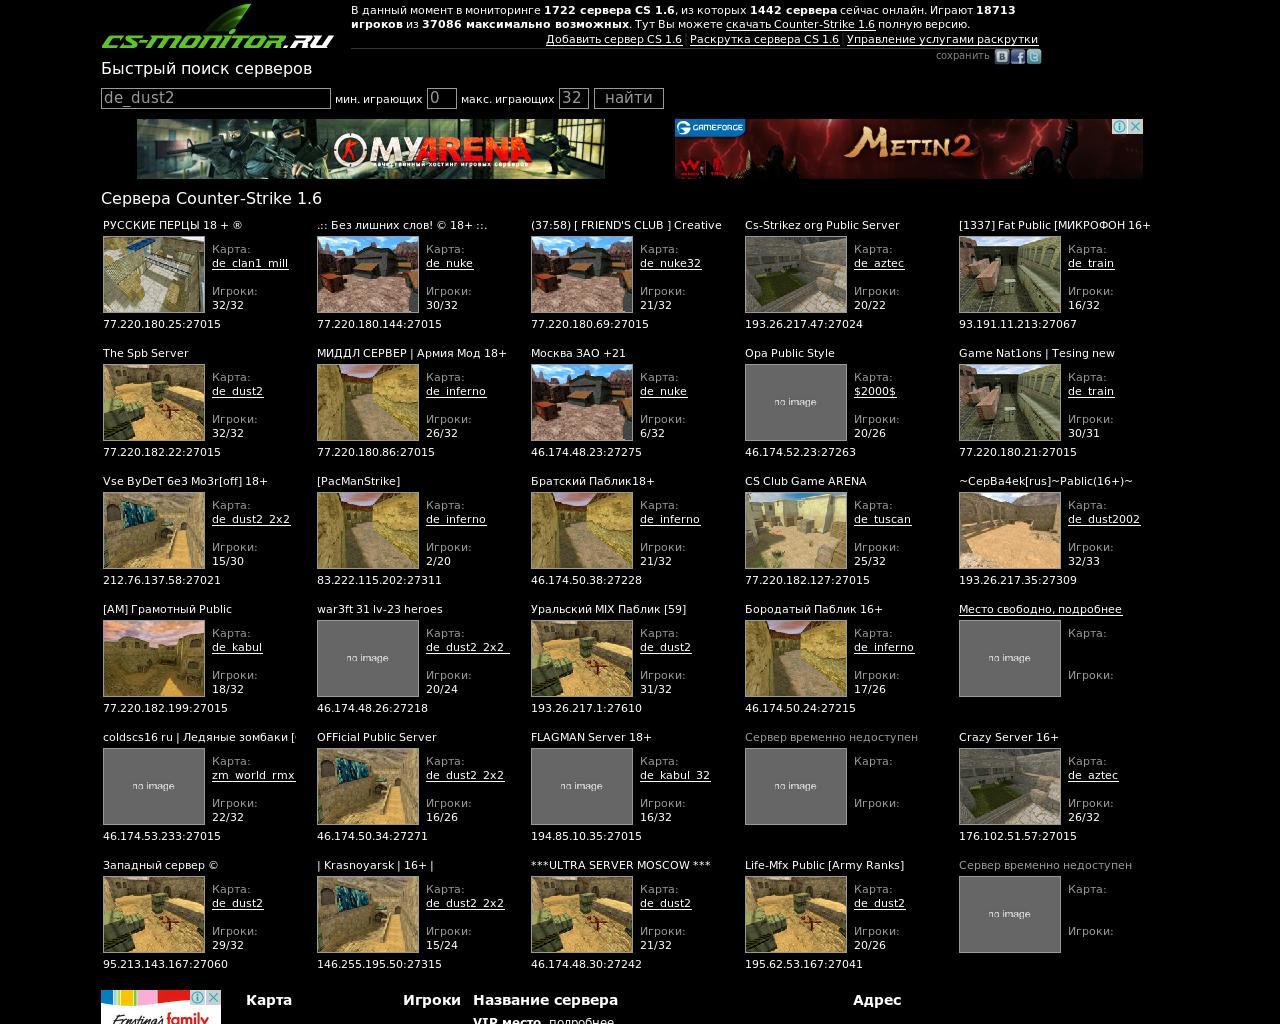Open de_dust2 map under Life-Mfx Public
This screenshot has width=1280, height=1024.
(879, 903)
